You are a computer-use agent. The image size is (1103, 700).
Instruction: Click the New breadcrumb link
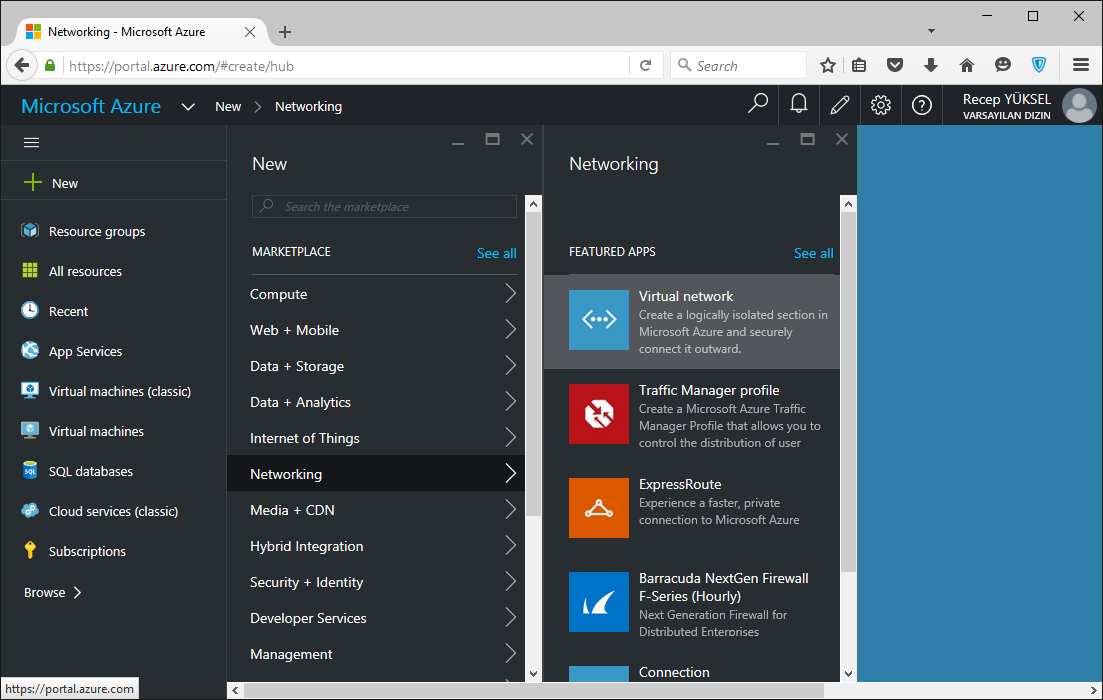228,106
